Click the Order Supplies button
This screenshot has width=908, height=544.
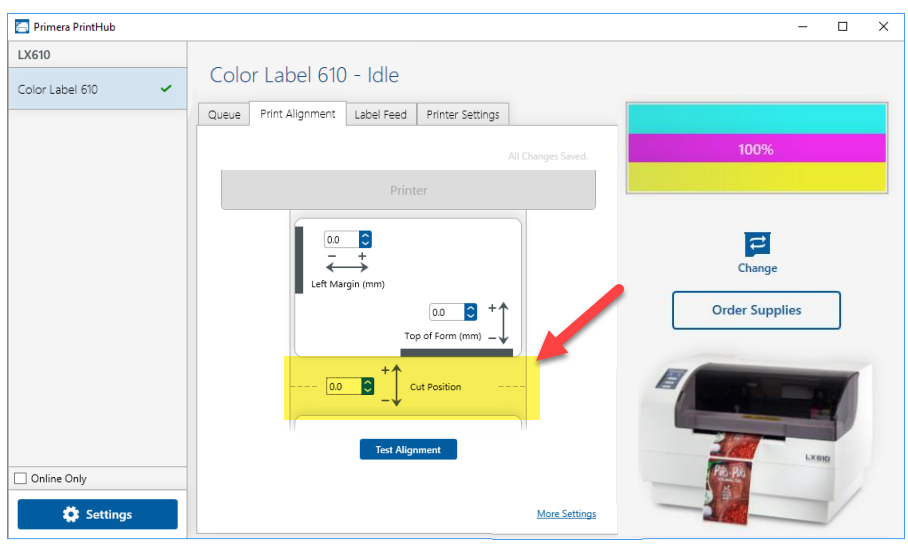[756, 310]
